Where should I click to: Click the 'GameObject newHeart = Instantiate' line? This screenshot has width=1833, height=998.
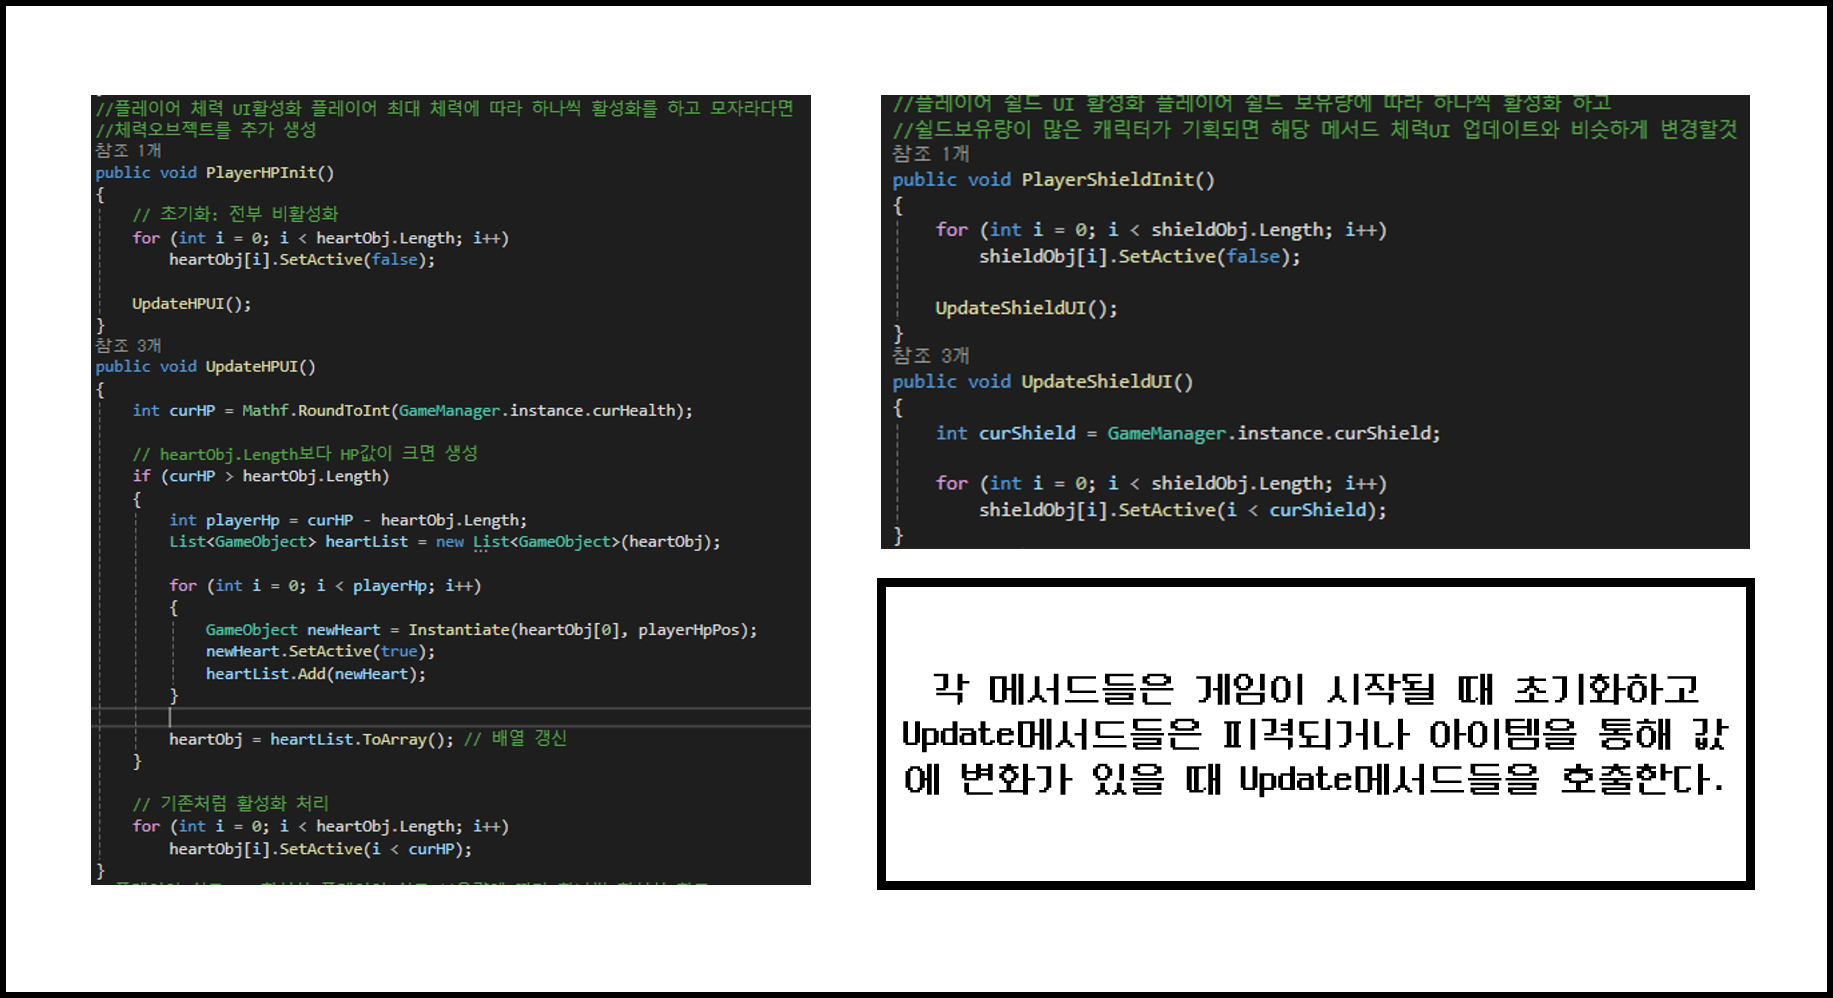[x=482, y=629]
